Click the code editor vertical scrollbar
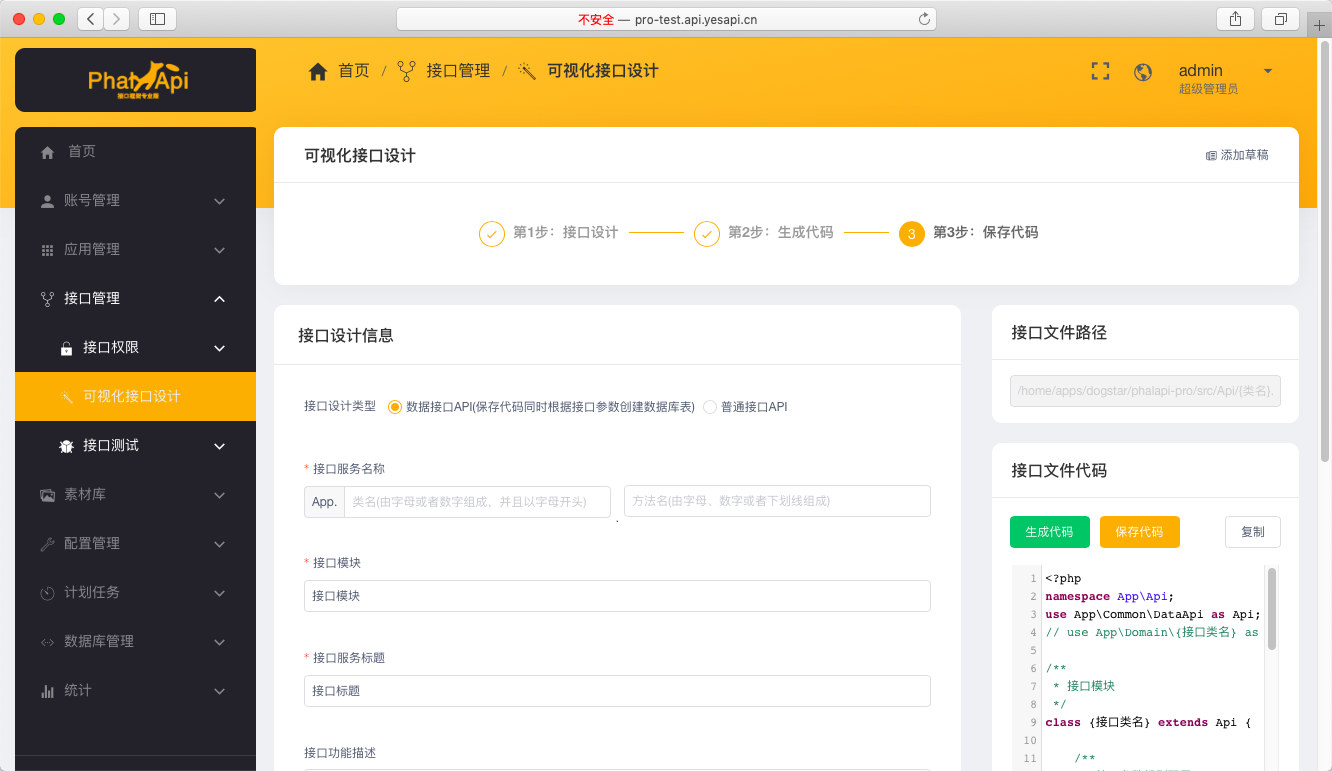 coord(1272,610)
